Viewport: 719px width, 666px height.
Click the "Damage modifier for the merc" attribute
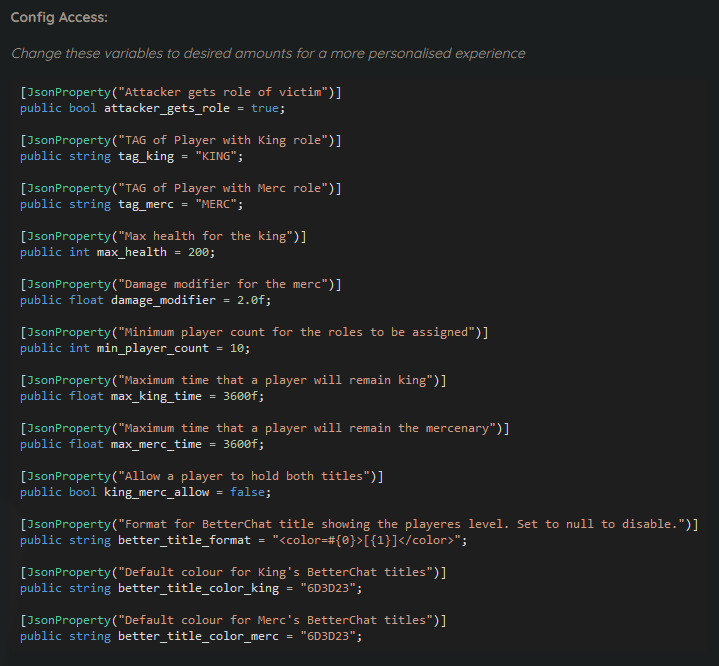181,284
